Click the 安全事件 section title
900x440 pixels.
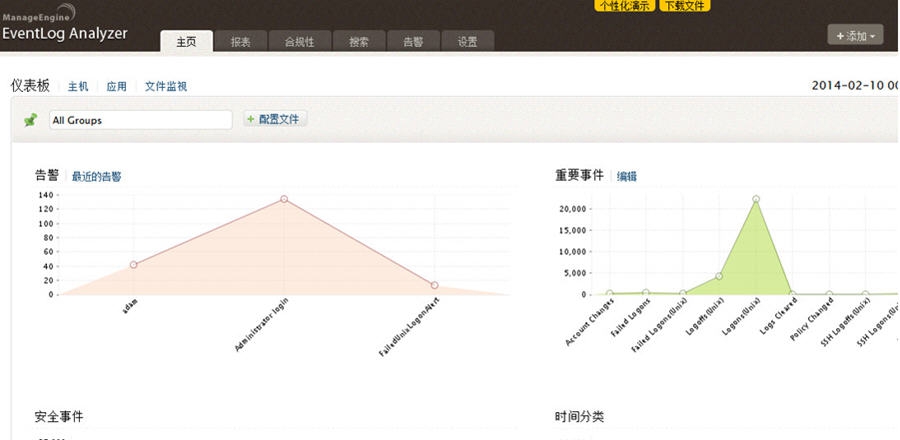[x=59, y=416]
